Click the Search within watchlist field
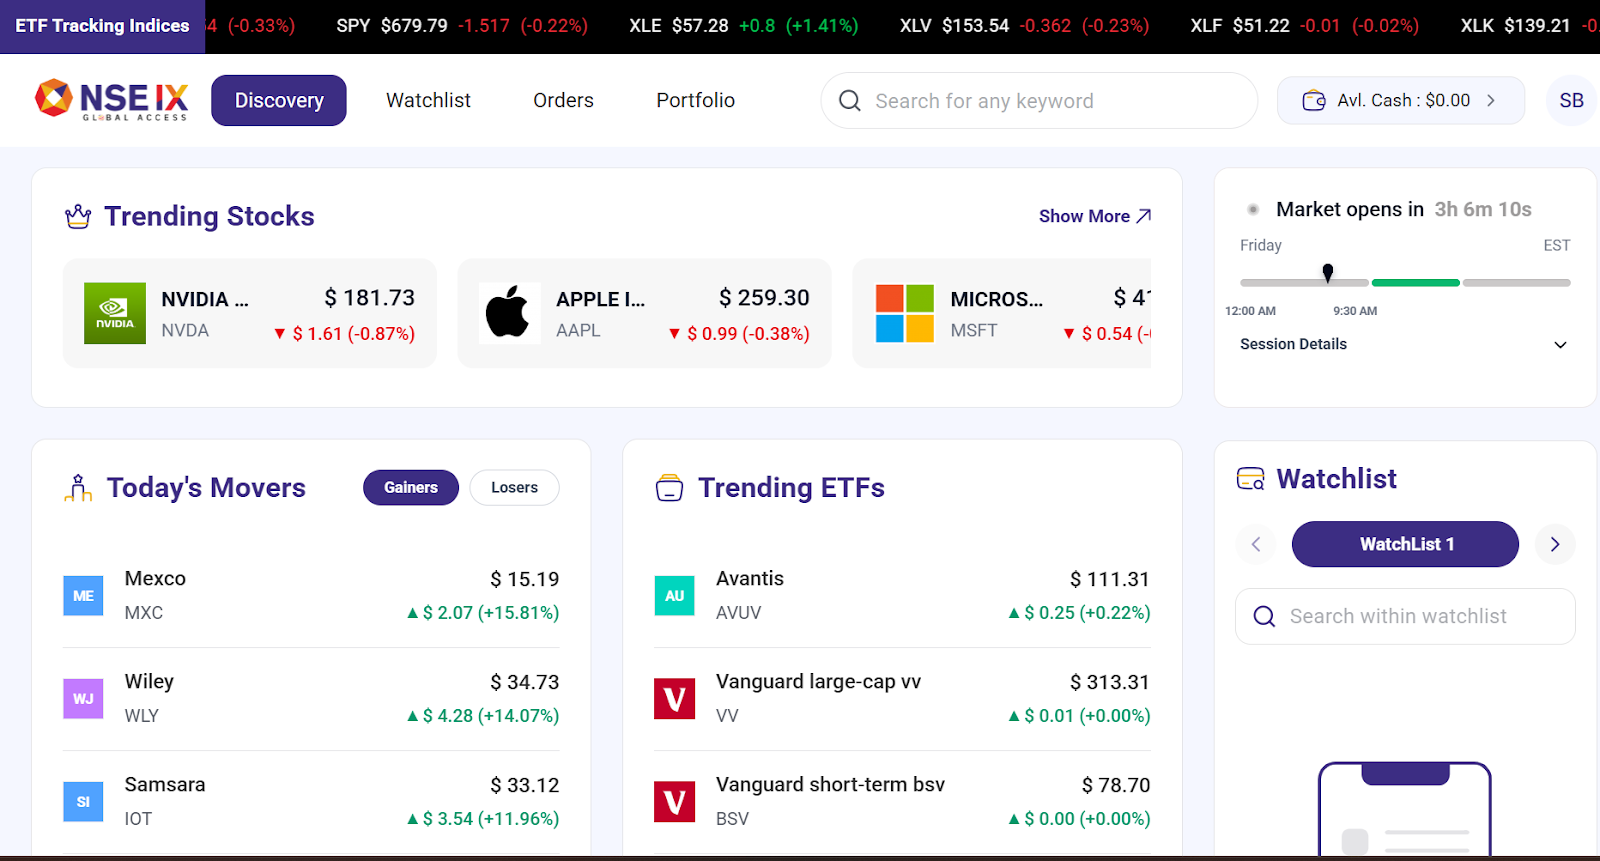The height and width of the screenshot is (861, 1600). pos(1404,616)
